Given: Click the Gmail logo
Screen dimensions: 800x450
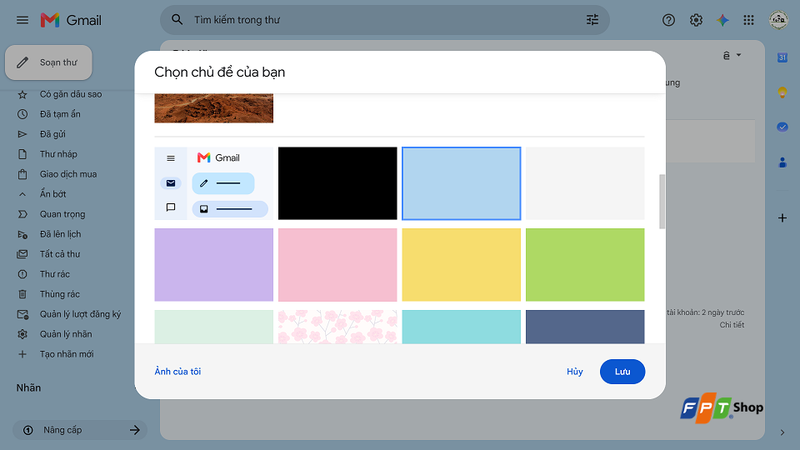Looking at the screenshot, I should coord(71,20).
